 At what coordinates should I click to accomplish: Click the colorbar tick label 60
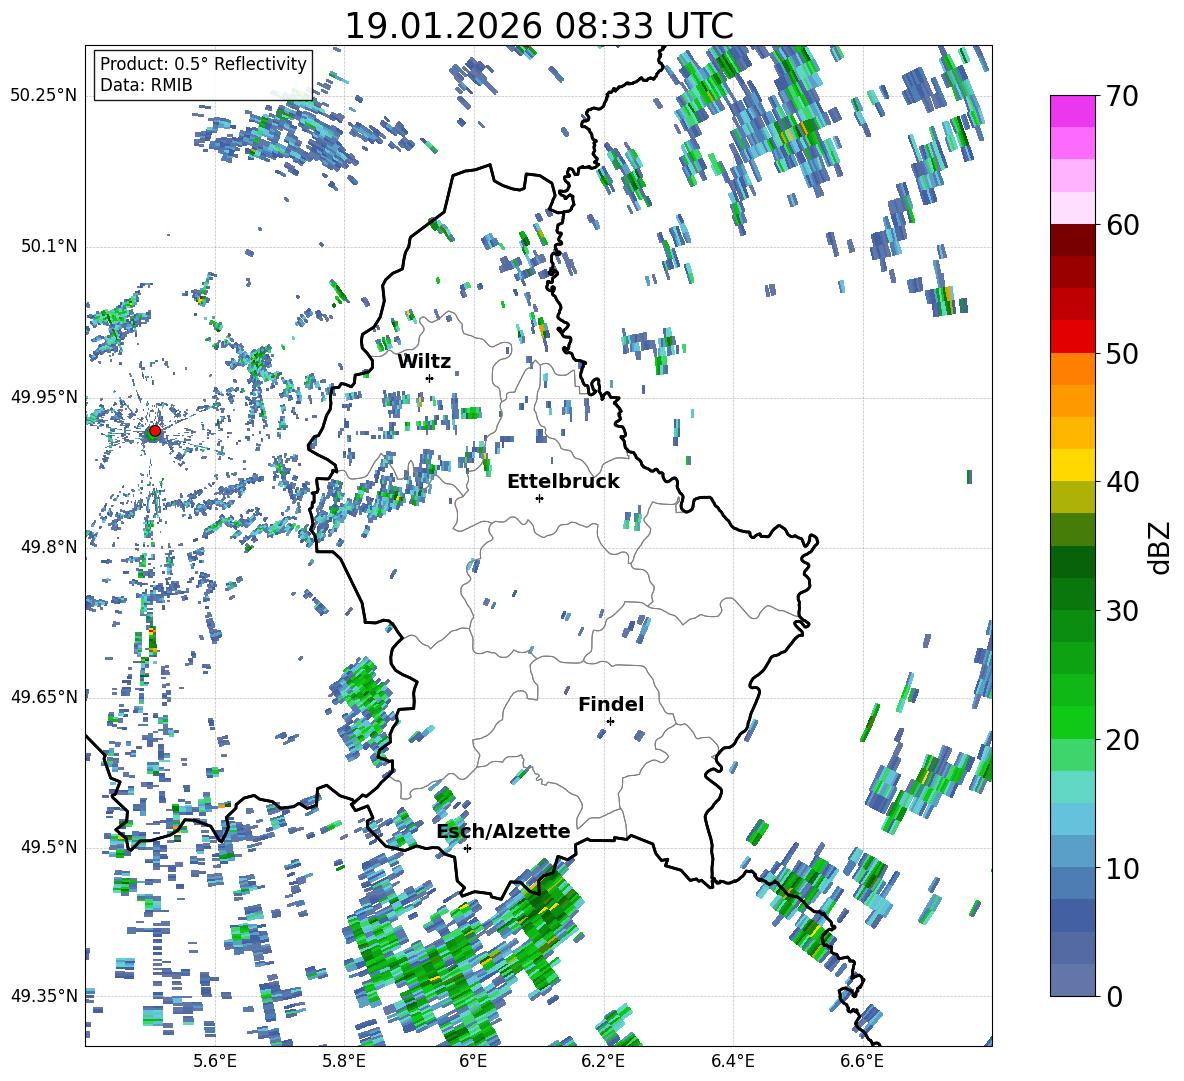(x=1122, y=225)
